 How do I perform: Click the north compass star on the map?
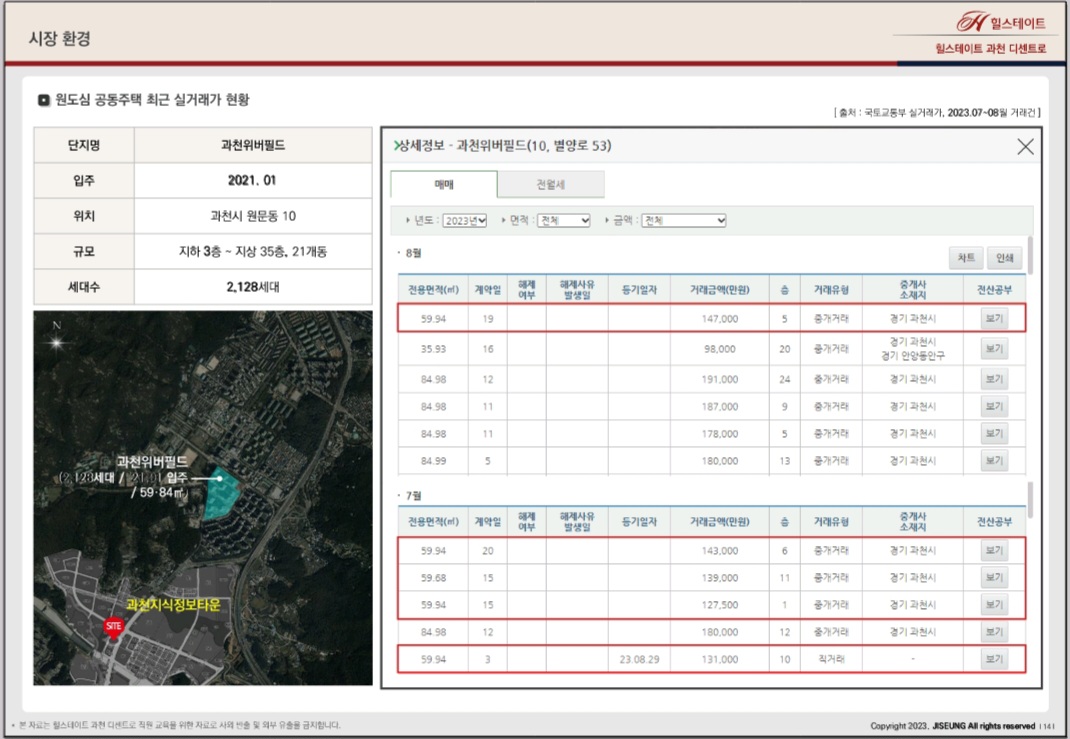point(57,343)
